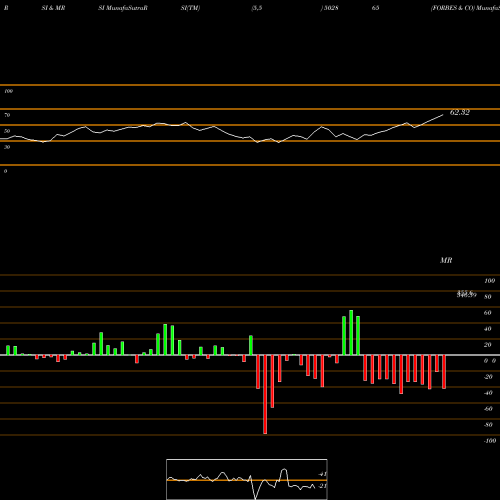
Task: Click the end of the RSI line
Action: 443,115
